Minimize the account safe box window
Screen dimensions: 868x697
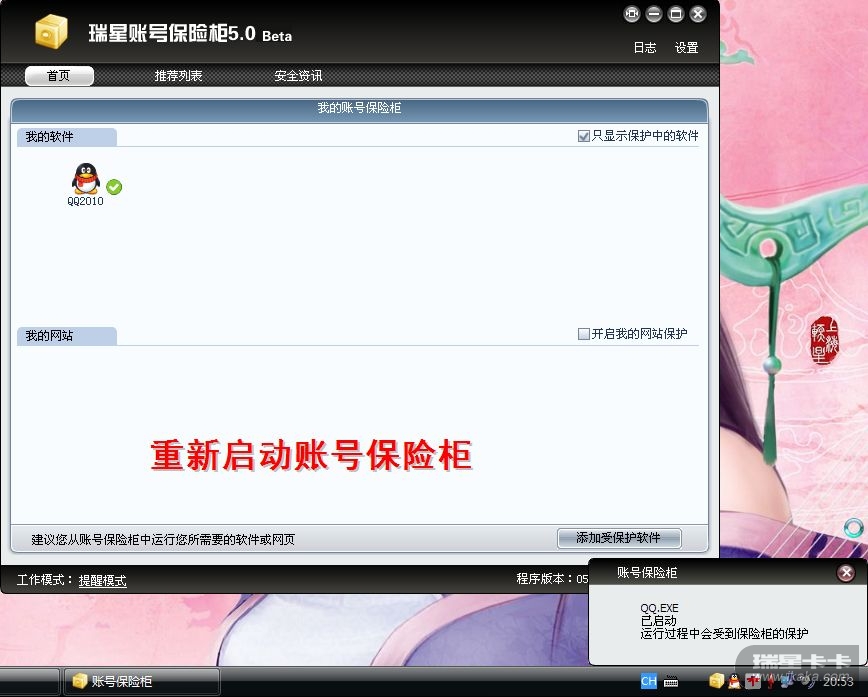click(x=654, y=14)
